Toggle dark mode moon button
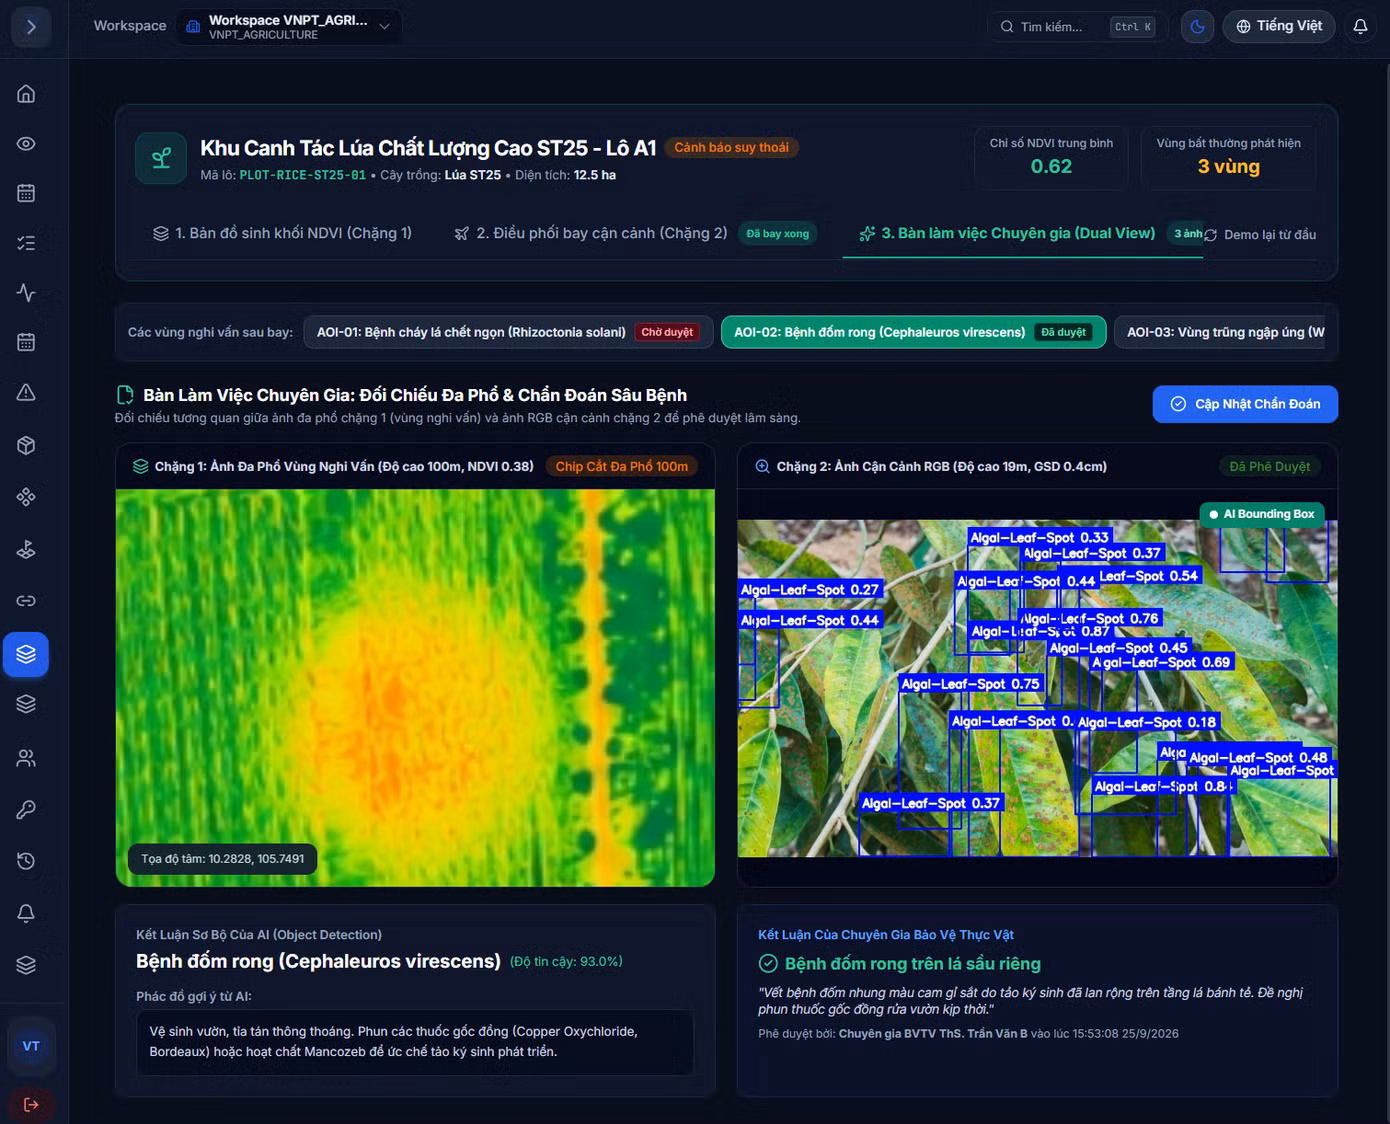 tap(1197, 27)
